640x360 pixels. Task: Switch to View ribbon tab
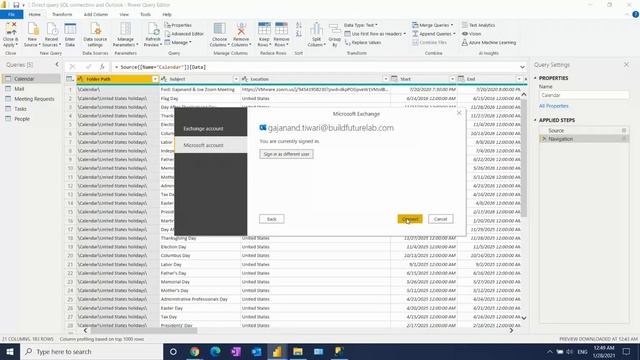[x=124, y=14]
